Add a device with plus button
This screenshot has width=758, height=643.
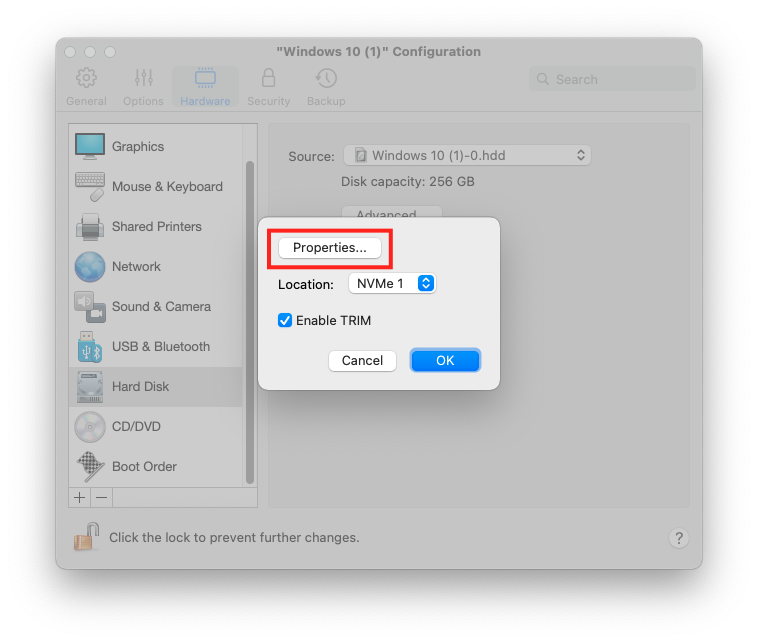pyautogui.click(x=80, y=497)
